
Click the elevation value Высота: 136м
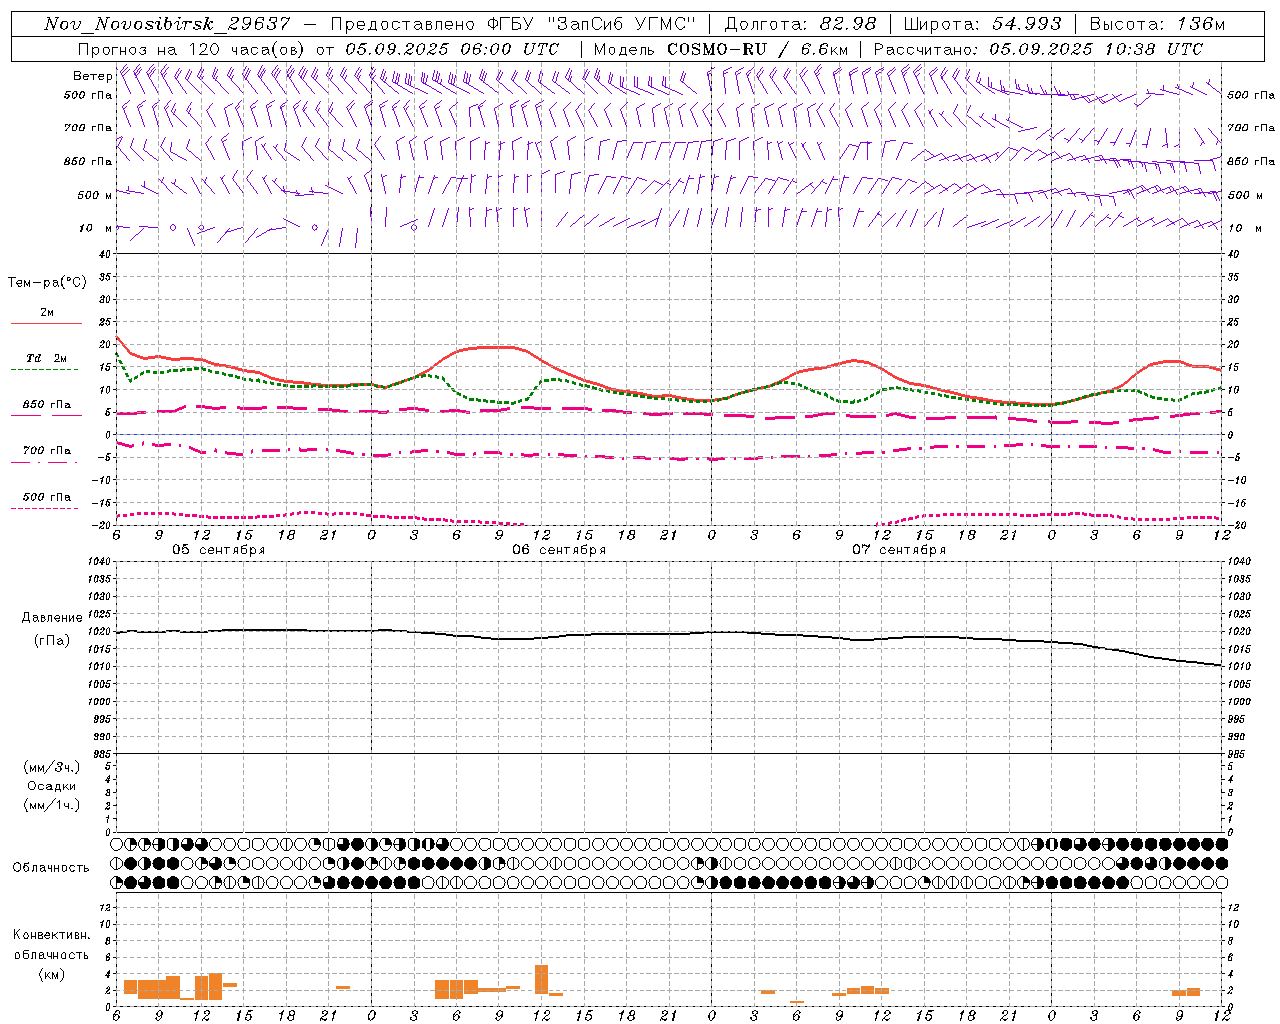click(x=1157, y=24)
